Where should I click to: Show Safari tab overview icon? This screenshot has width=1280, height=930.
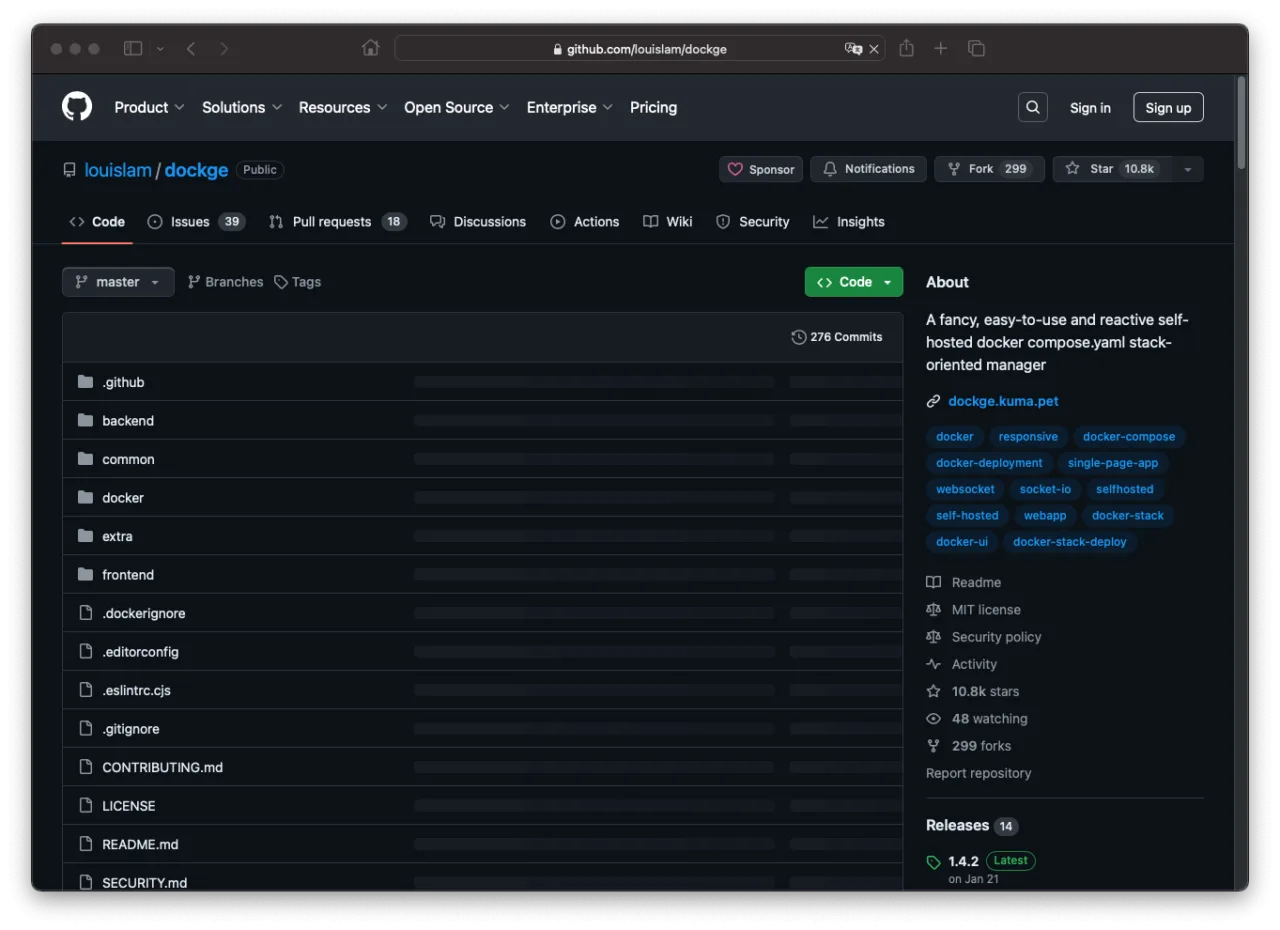tap(976, 48)
